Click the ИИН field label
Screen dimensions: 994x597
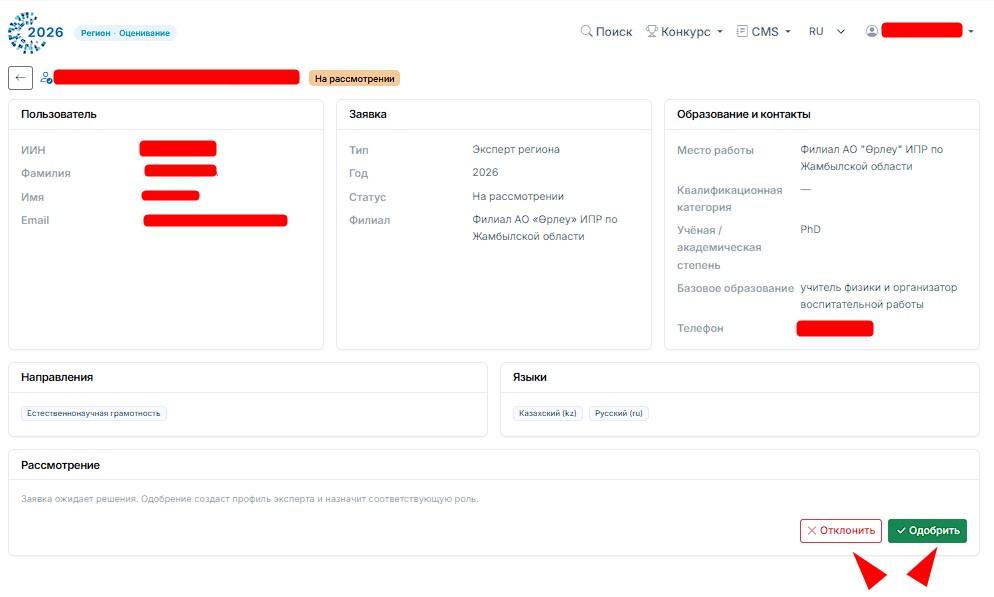tap(33, 150)
